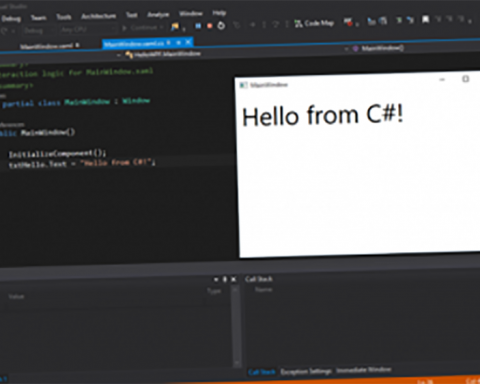Screen dimensions: 480x384
Task: Toggle auto-hide pin of the bottom-left panel
Action: 225,279
